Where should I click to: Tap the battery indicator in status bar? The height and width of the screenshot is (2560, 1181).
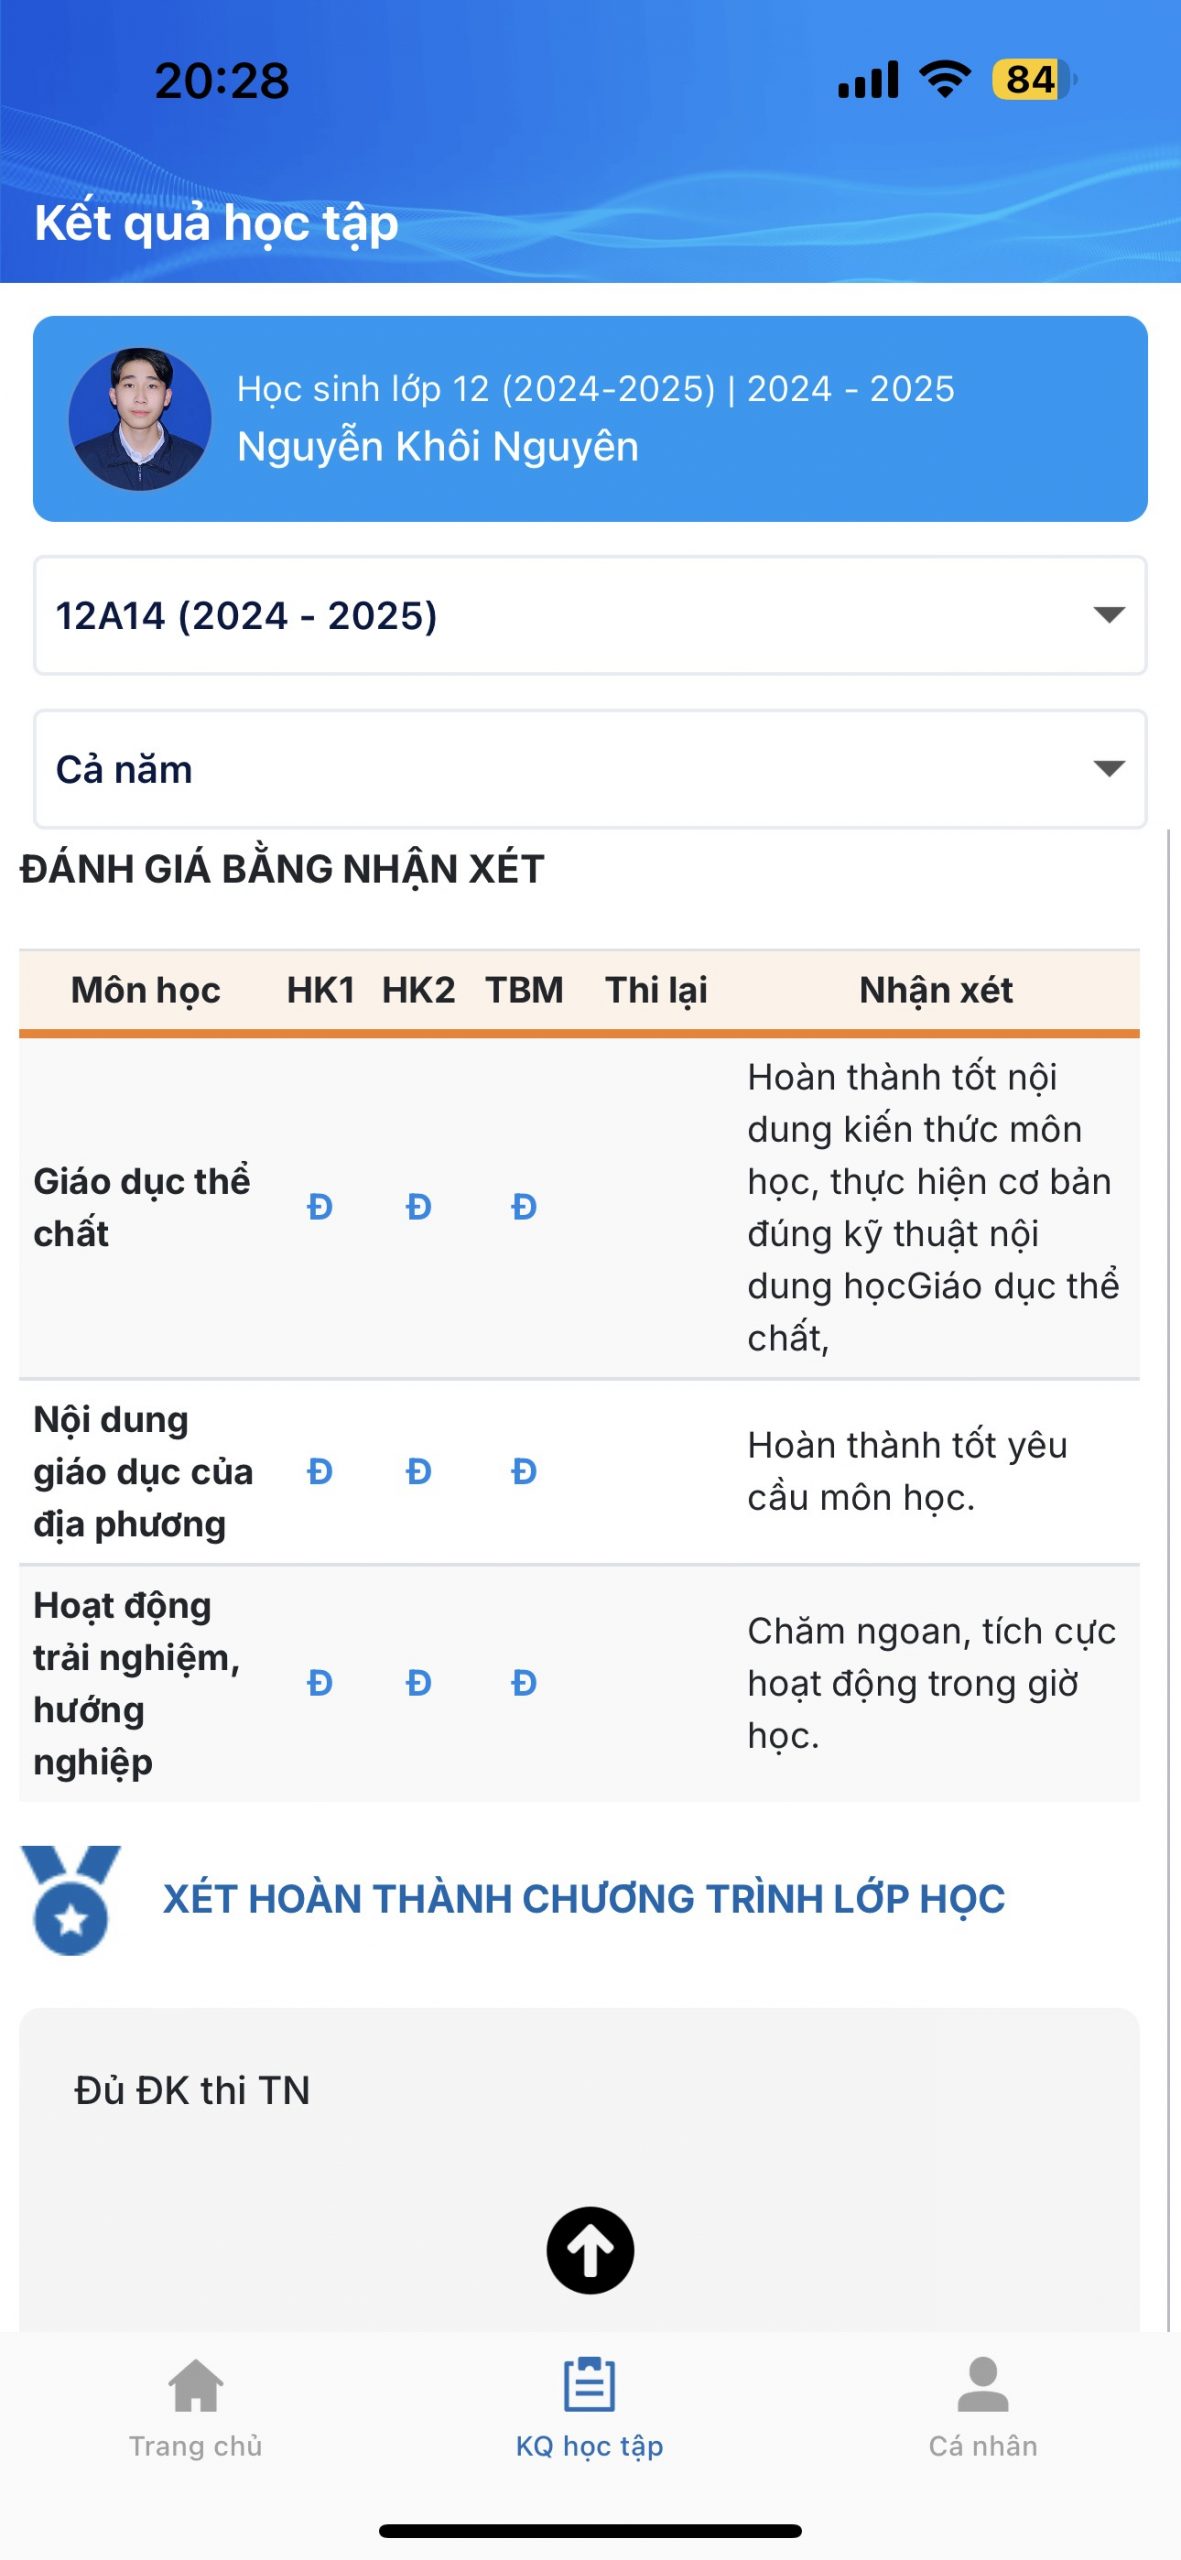1034,80
